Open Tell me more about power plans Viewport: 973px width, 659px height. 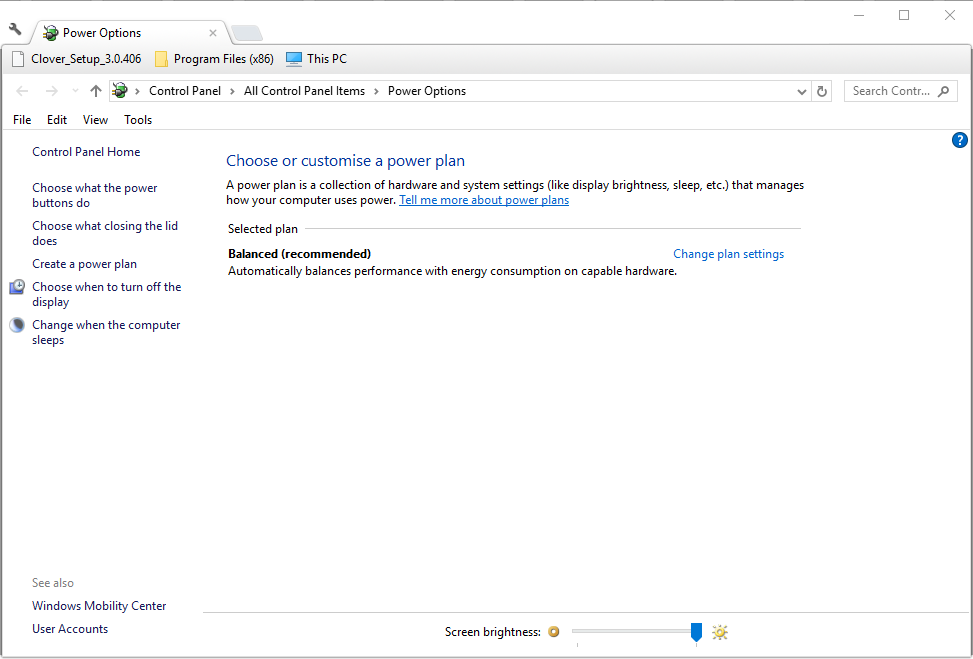[484, 200]
